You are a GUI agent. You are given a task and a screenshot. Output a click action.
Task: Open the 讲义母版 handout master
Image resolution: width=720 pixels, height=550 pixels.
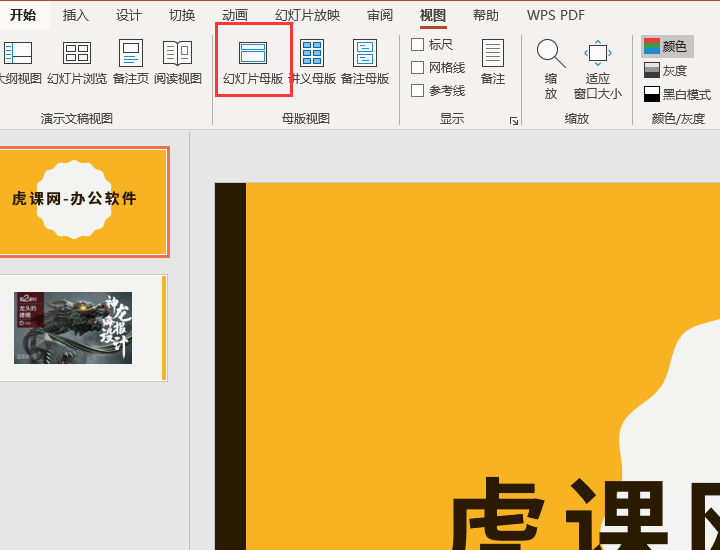click(312, 61)
